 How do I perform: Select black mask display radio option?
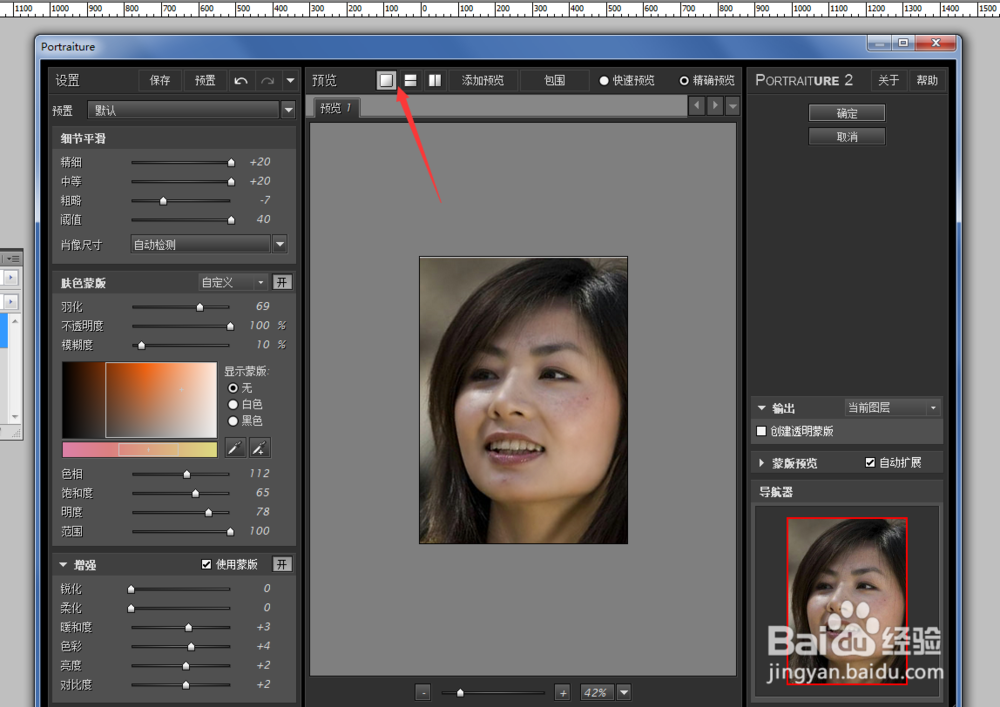pyautogui.click(x=233, y=421)
